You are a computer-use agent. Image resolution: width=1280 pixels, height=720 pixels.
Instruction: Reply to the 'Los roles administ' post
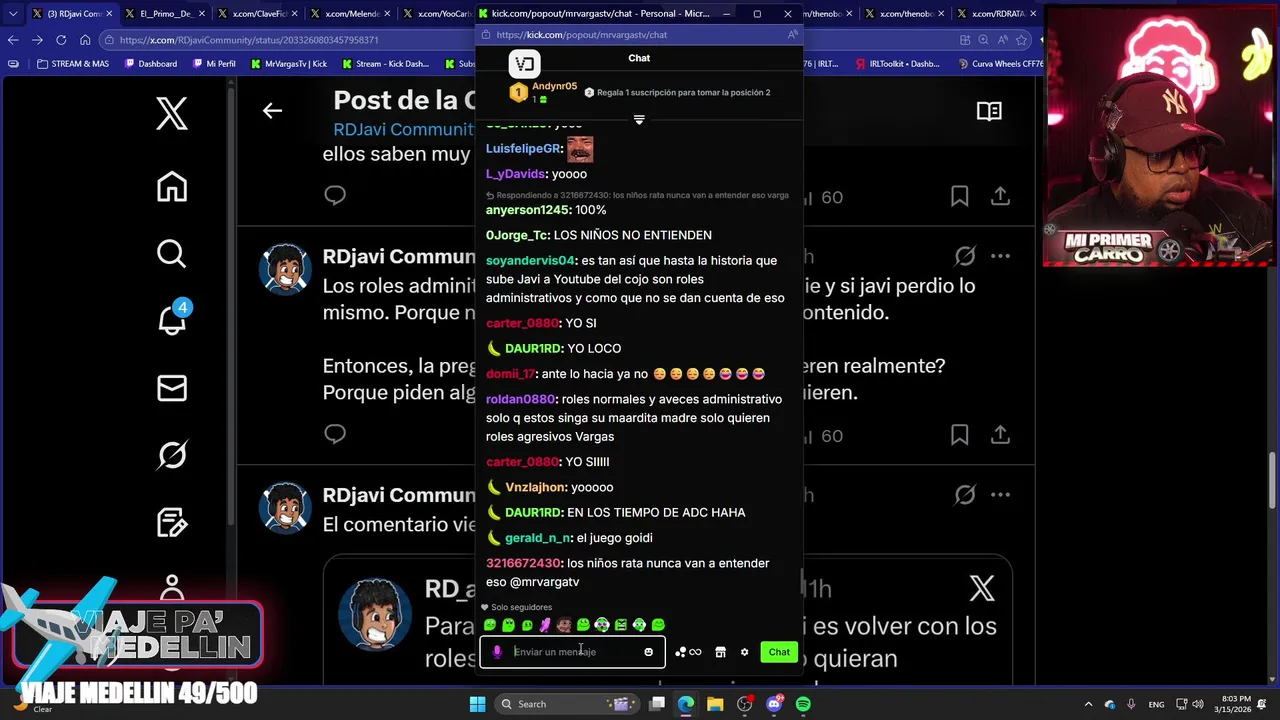pos(335,434)
